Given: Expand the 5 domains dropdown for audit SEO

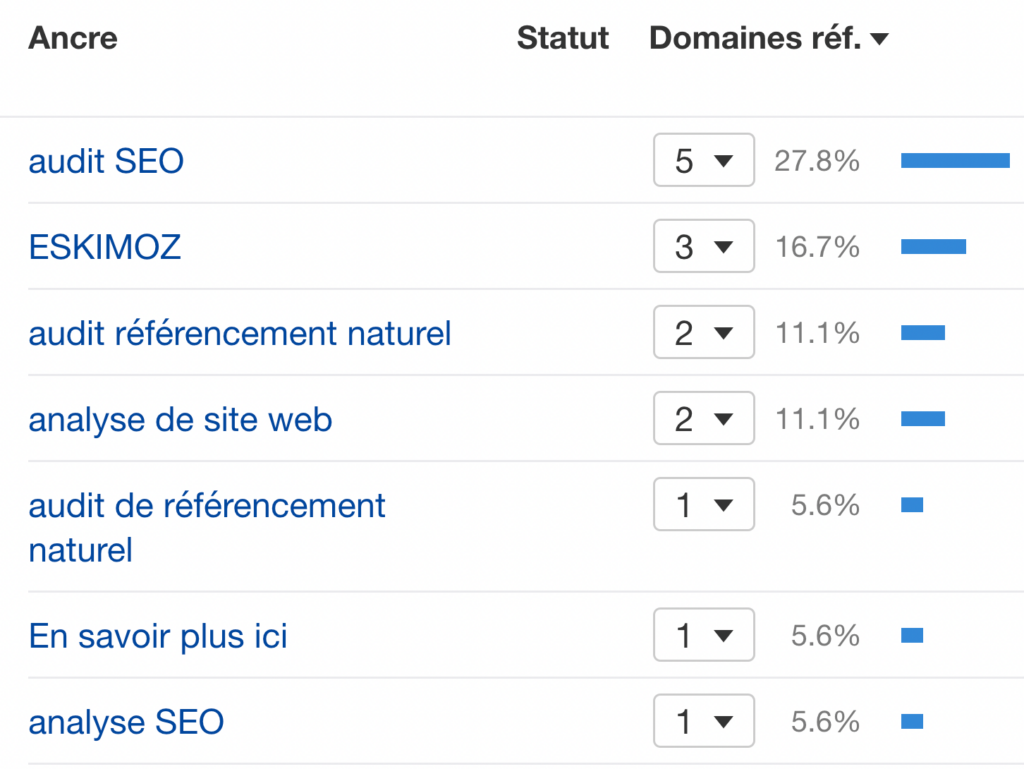Looking at the screenshot, I should tap(704, 160).
